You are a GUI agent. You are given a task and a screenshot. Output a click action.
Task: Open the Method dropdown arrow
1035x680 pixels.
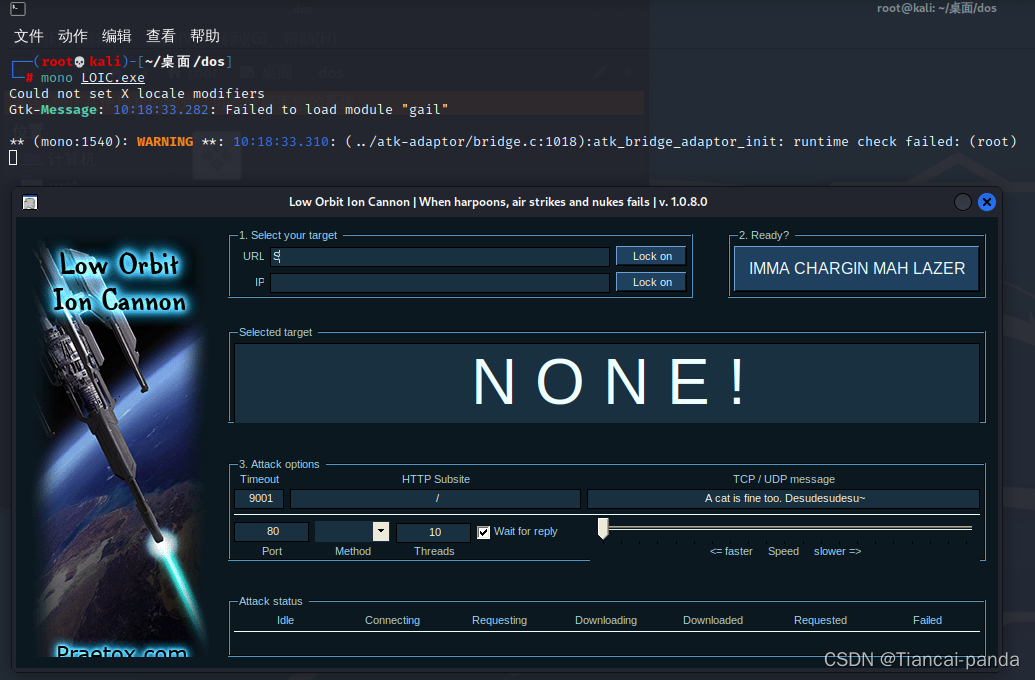click(381, 531)
